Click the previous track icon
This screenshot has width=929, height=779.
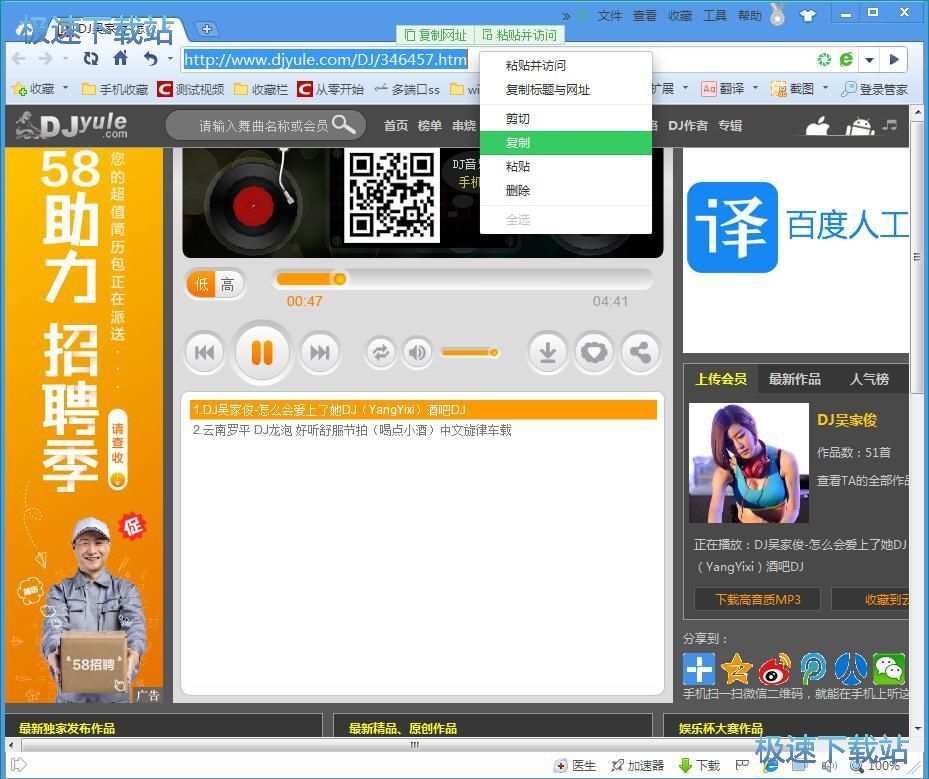204,352
